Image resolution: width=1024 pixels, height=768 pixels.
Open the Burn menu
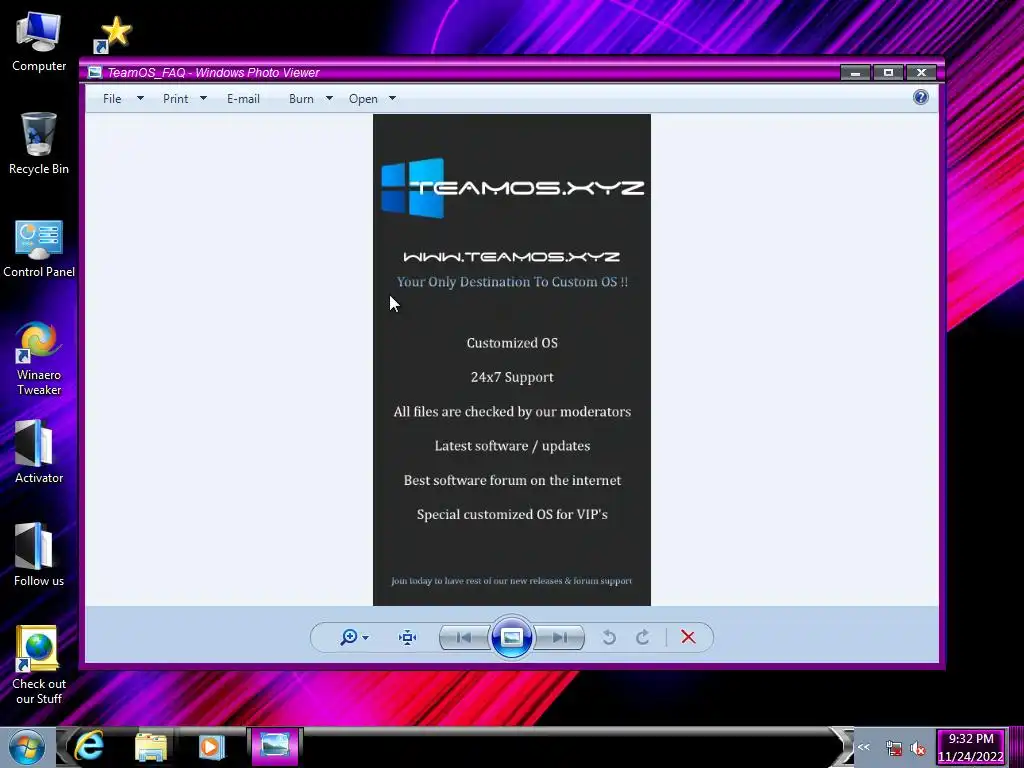click(301, 99)
